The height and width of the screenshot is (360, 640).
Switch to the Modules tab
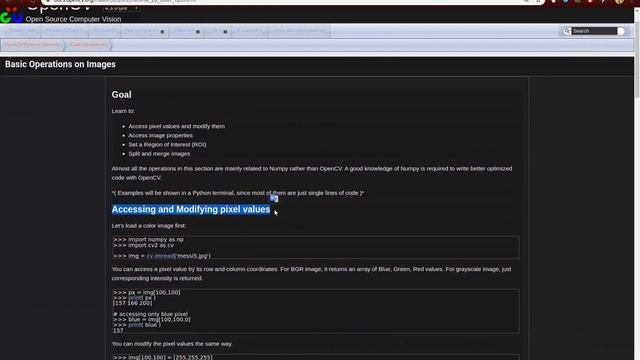point(104,31)
